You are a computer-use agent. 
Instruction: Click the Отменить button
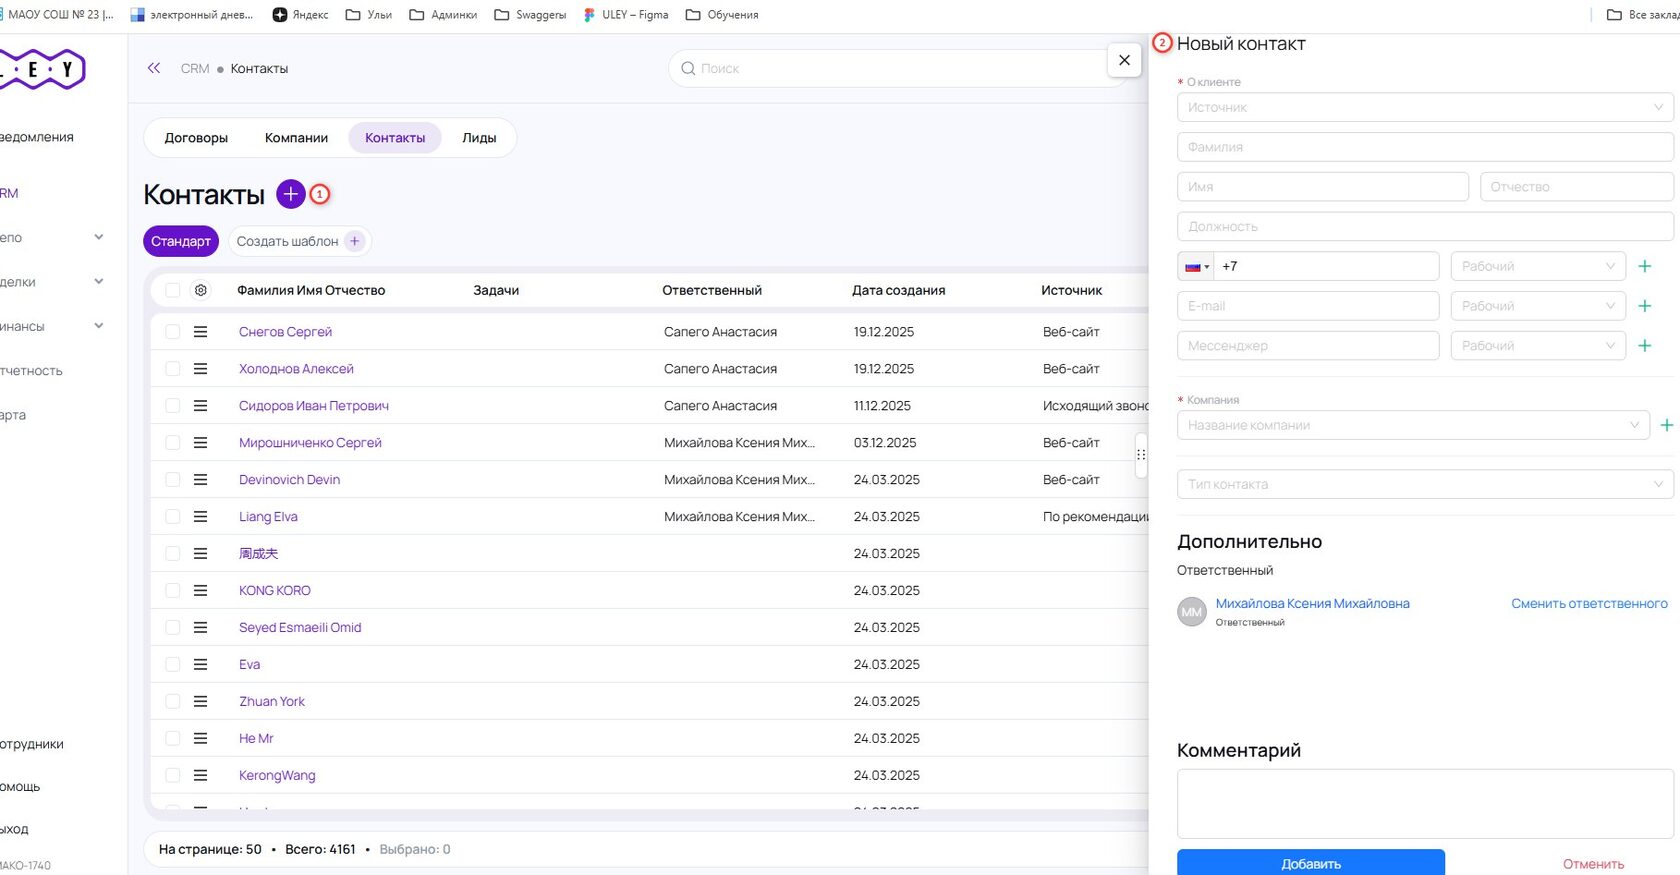coord(1594,864)
